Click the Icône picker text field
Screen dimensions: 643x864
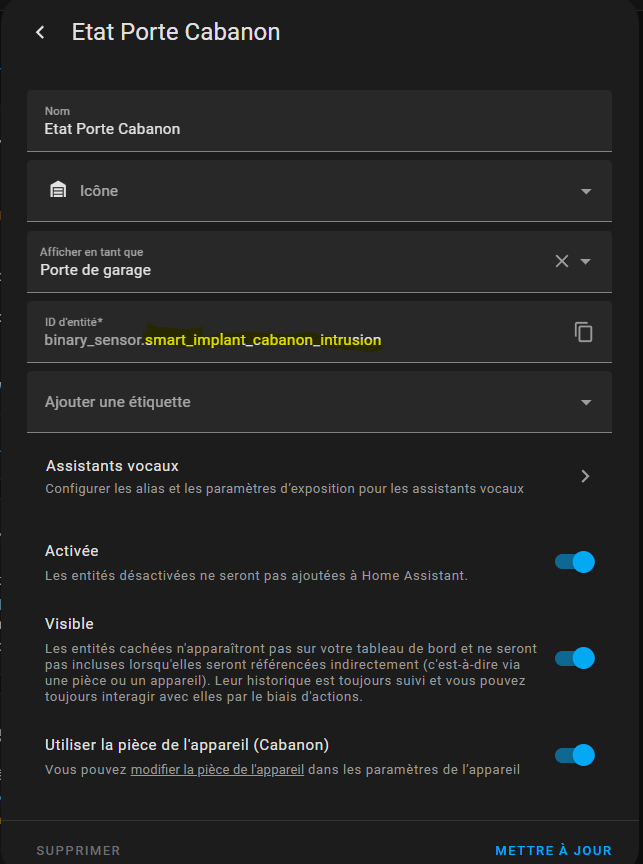coord(300,191)
